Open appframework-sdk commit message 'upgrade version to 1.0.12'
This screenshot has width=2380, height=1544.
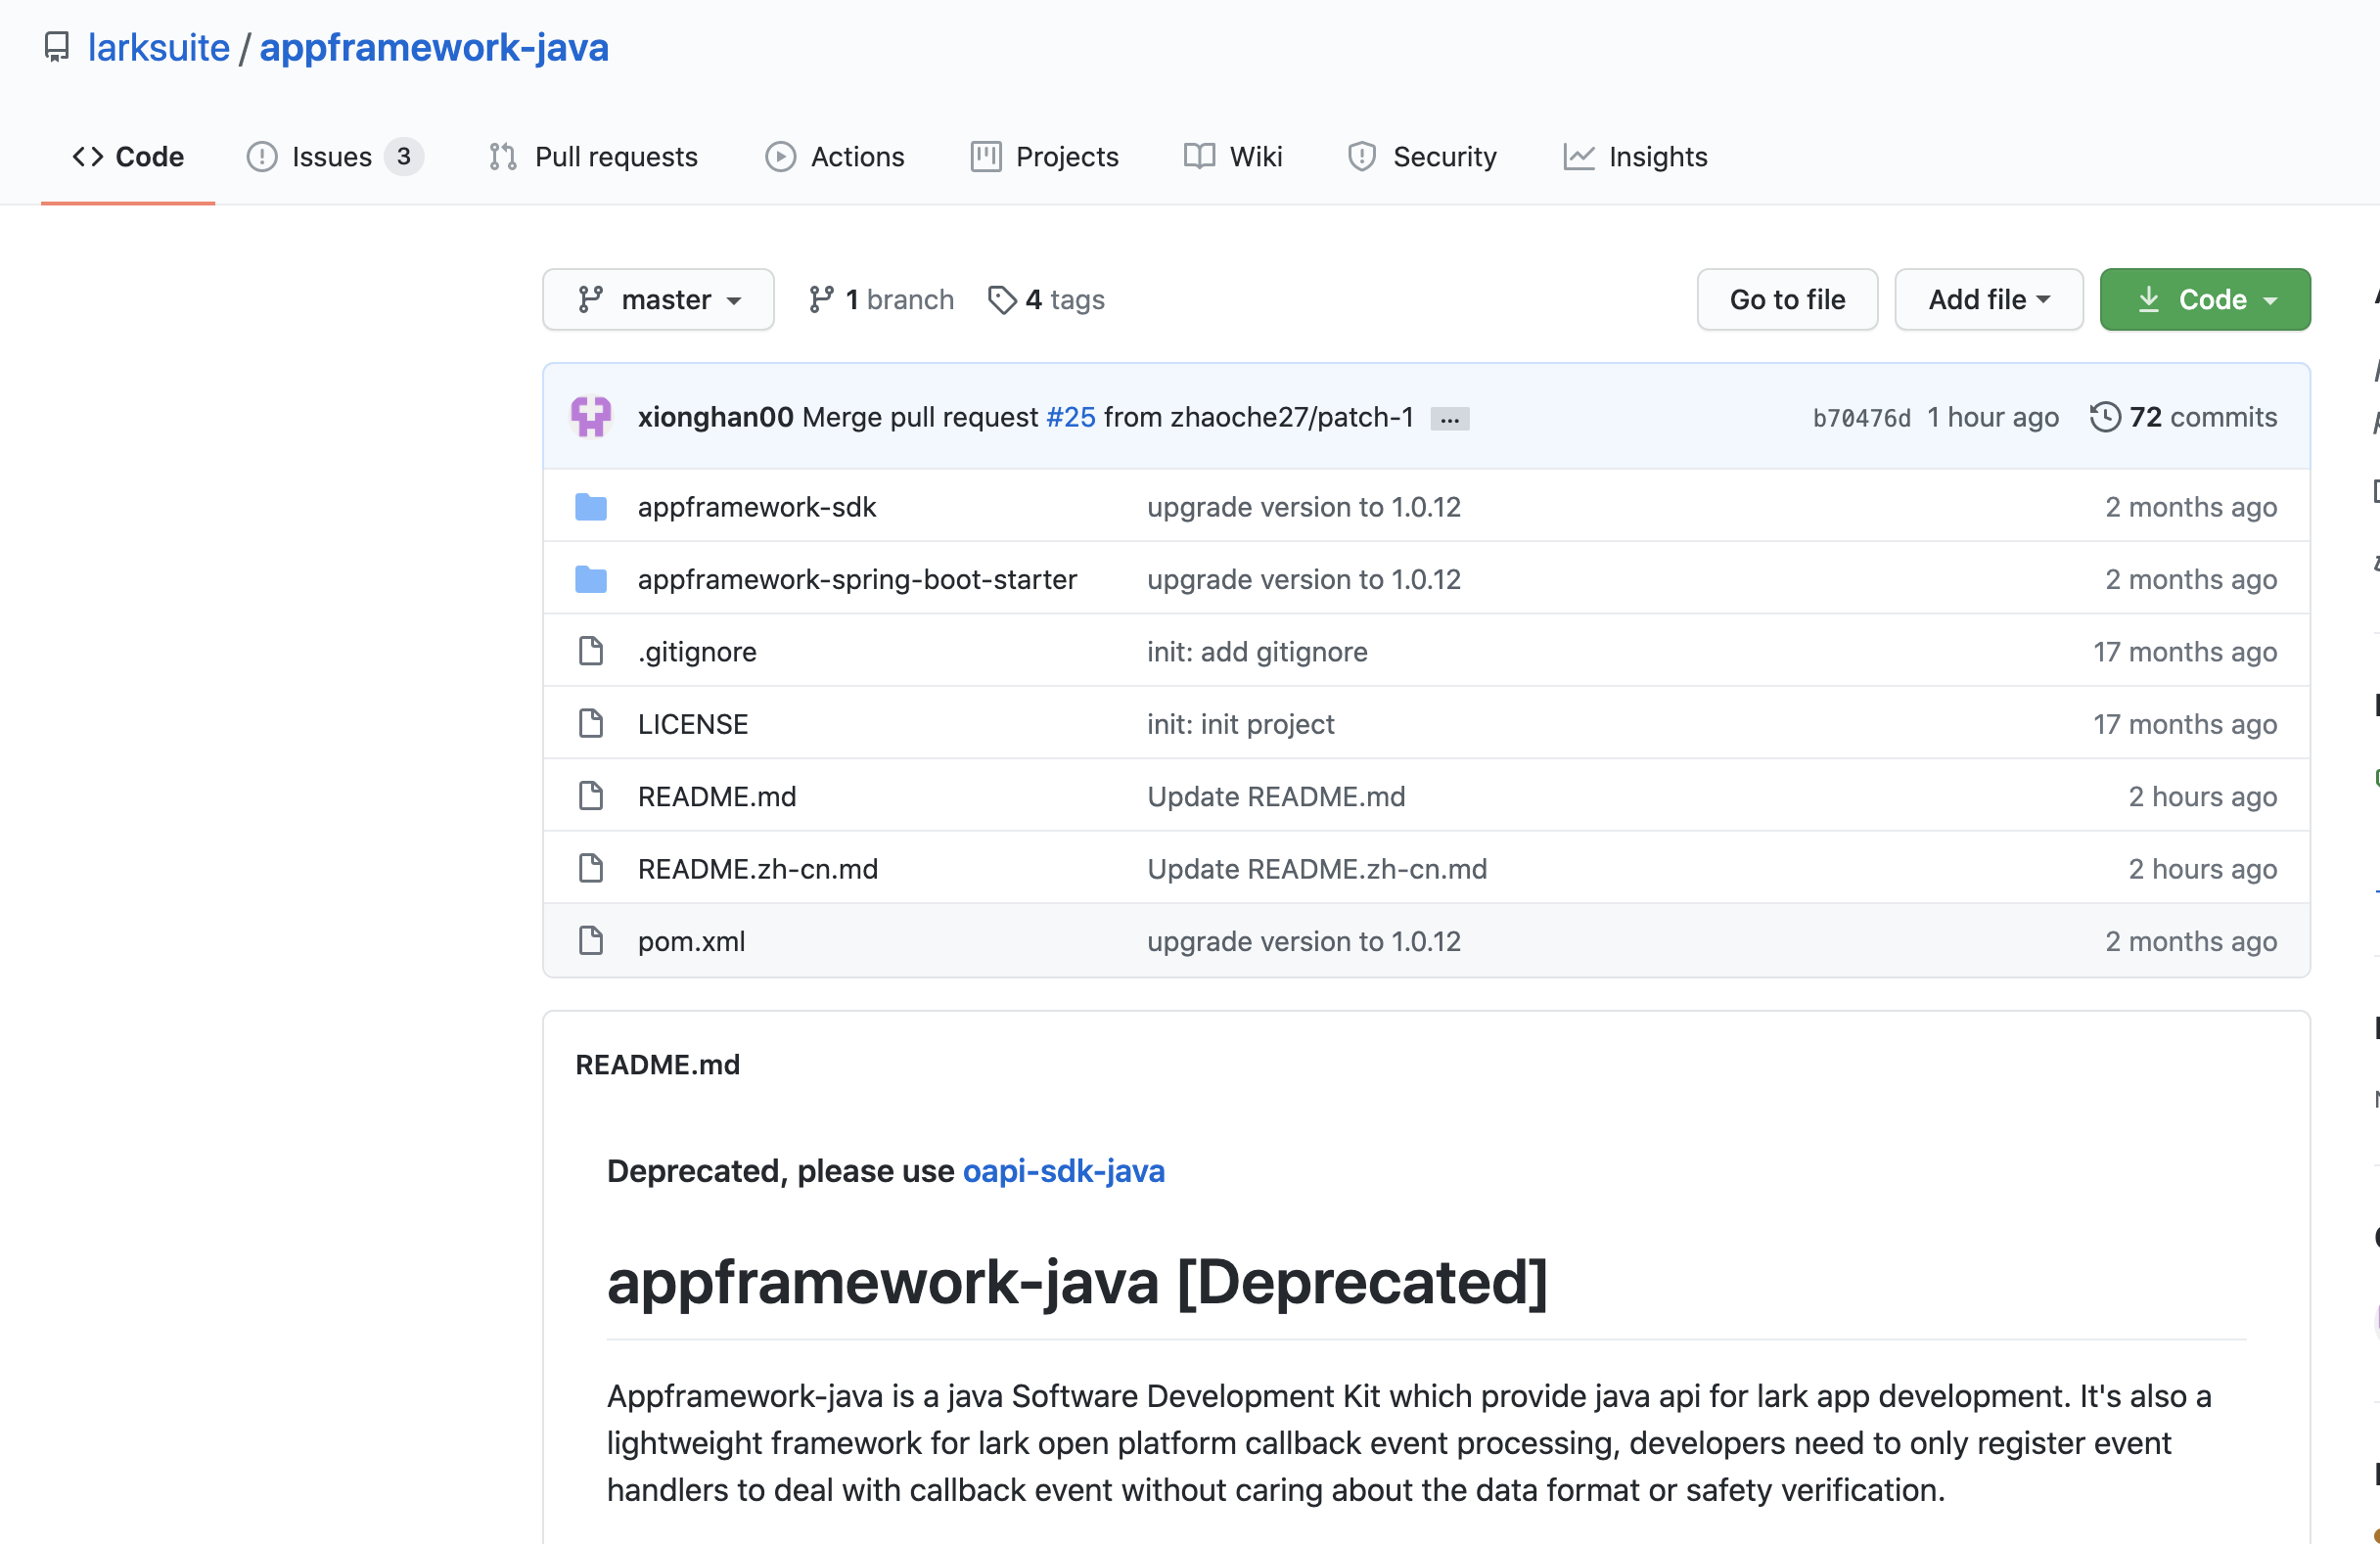click(x=1304, y=507)
